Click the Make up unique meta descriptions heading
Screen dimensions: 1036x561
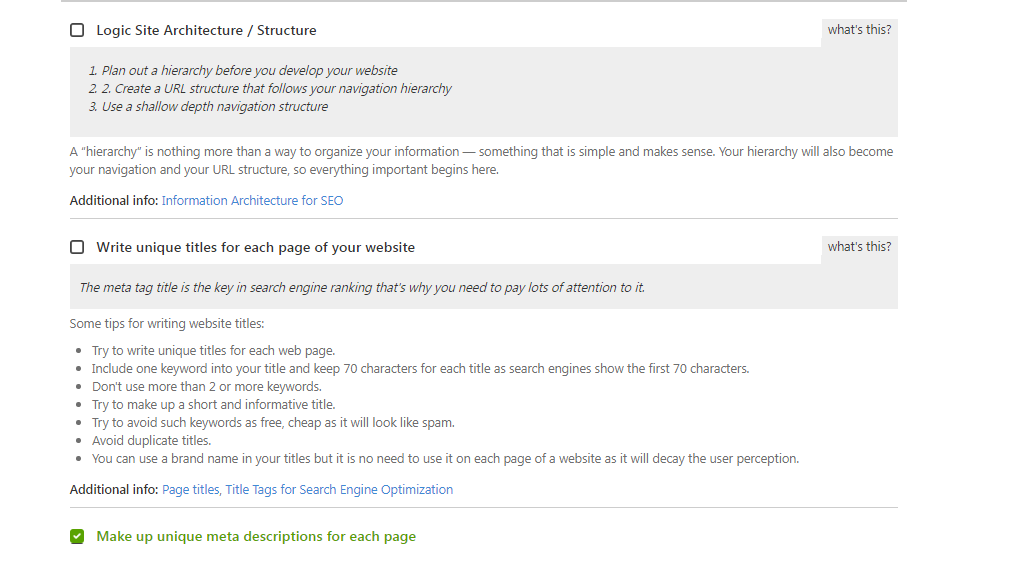pos(256,537)
